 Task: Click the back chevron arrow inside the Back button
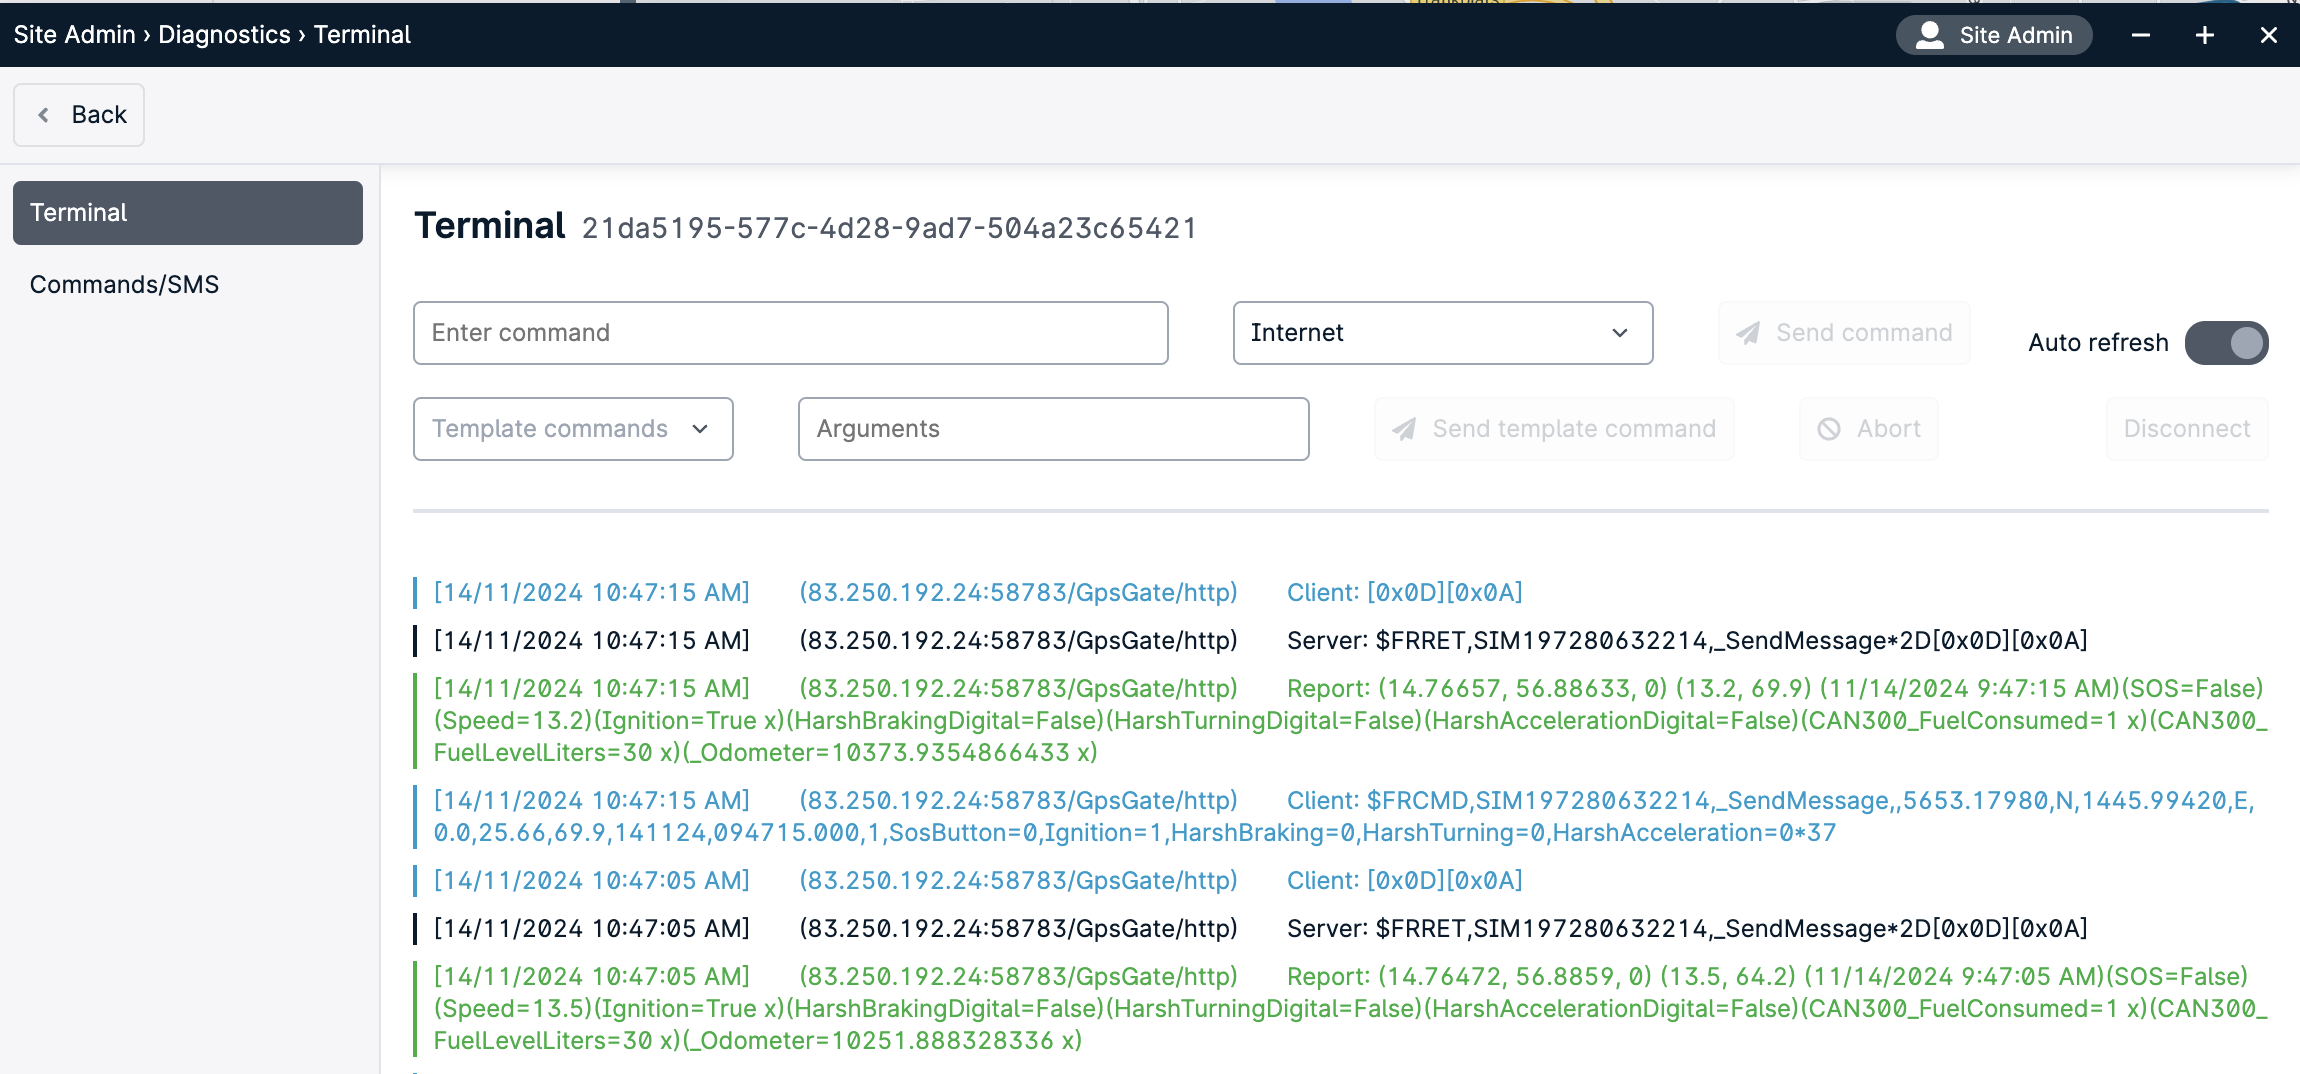[44, 114]
